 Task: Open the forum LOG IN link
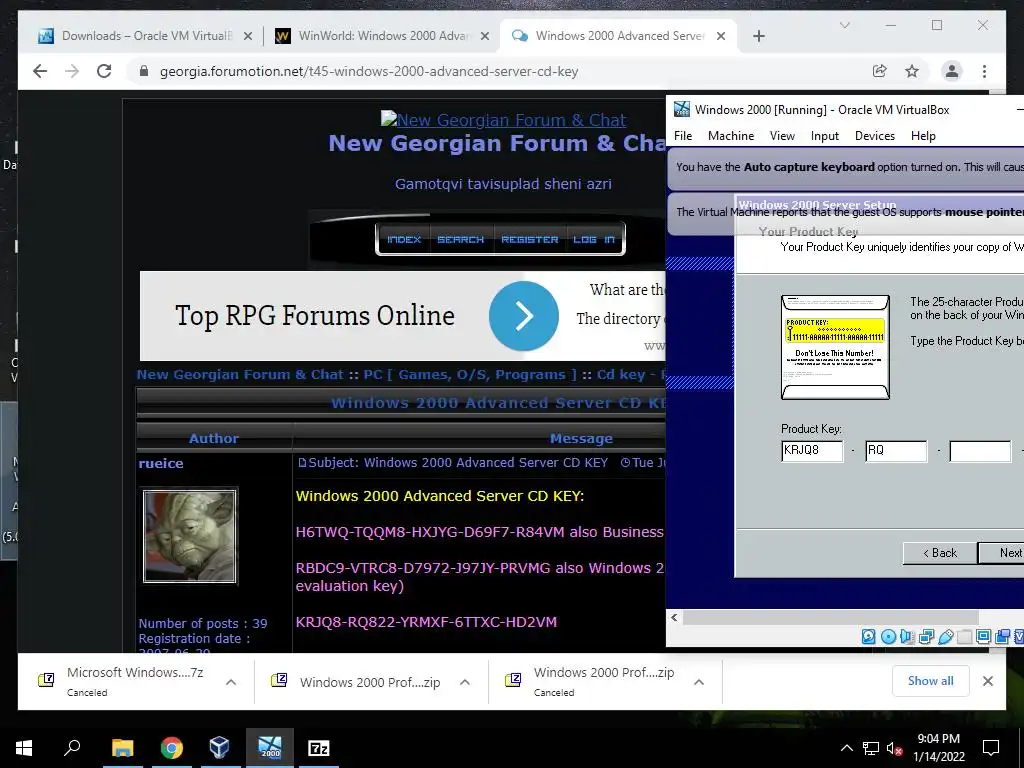(x=594, y=240)
